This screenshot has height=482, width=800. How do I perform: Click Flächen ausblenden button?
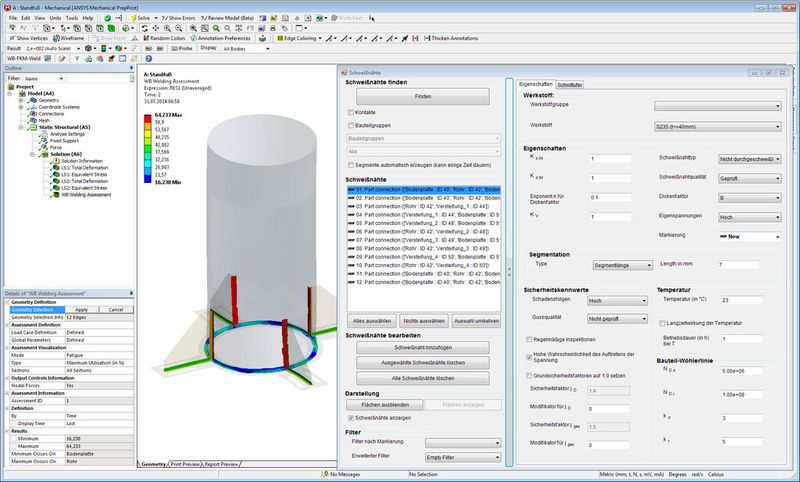(385, 404)
